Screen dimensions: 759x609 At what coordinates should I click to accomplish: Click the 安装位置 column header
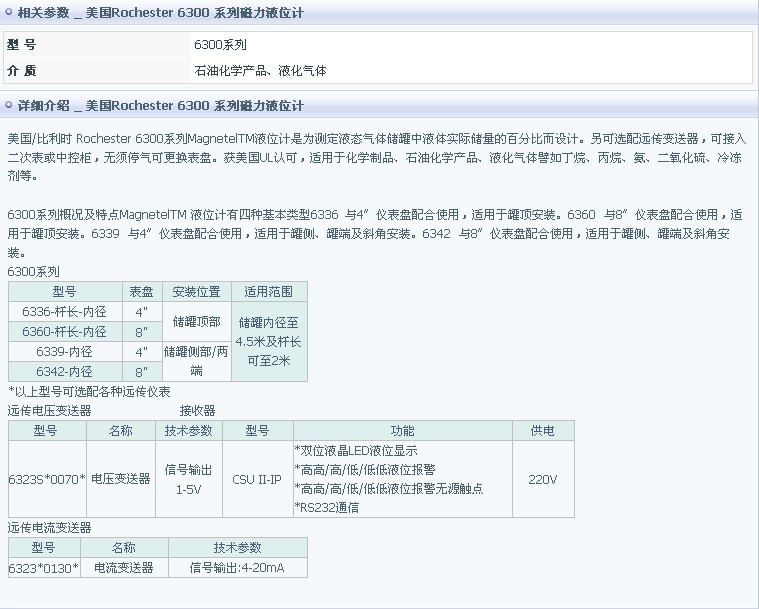click(x=197, y=291)
